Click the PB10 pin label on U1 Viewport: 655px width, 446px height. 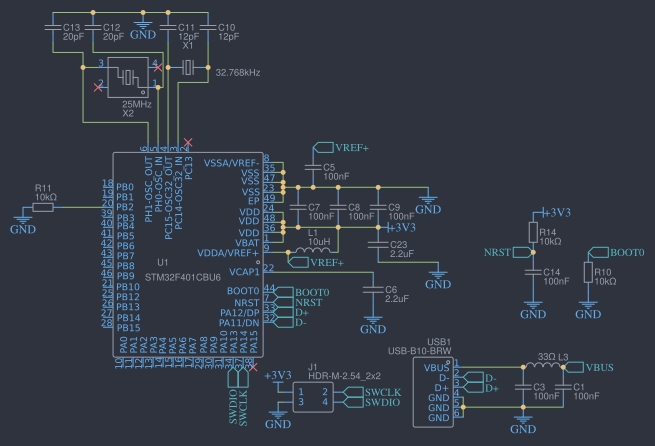point(128,287)
